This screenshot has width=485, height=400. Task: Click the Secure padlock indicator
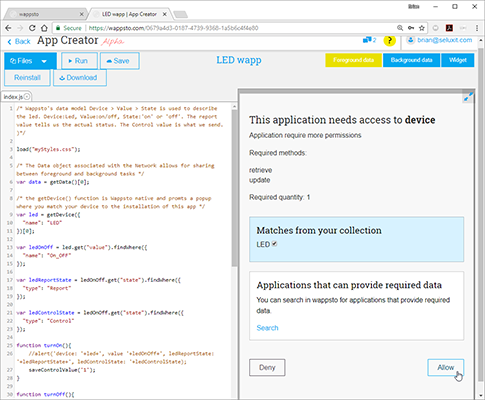tap(68, 28)
